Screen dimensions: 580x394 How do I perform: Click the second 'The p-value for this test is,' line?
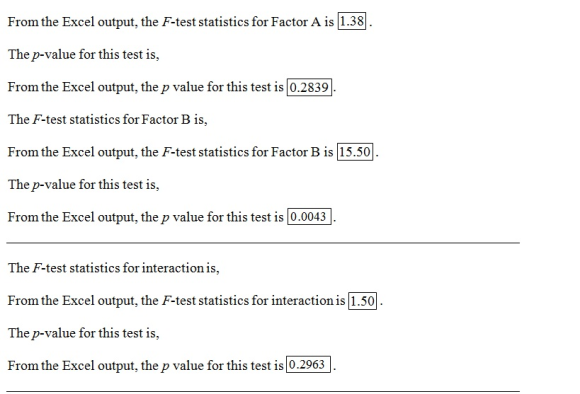(84, 185)
